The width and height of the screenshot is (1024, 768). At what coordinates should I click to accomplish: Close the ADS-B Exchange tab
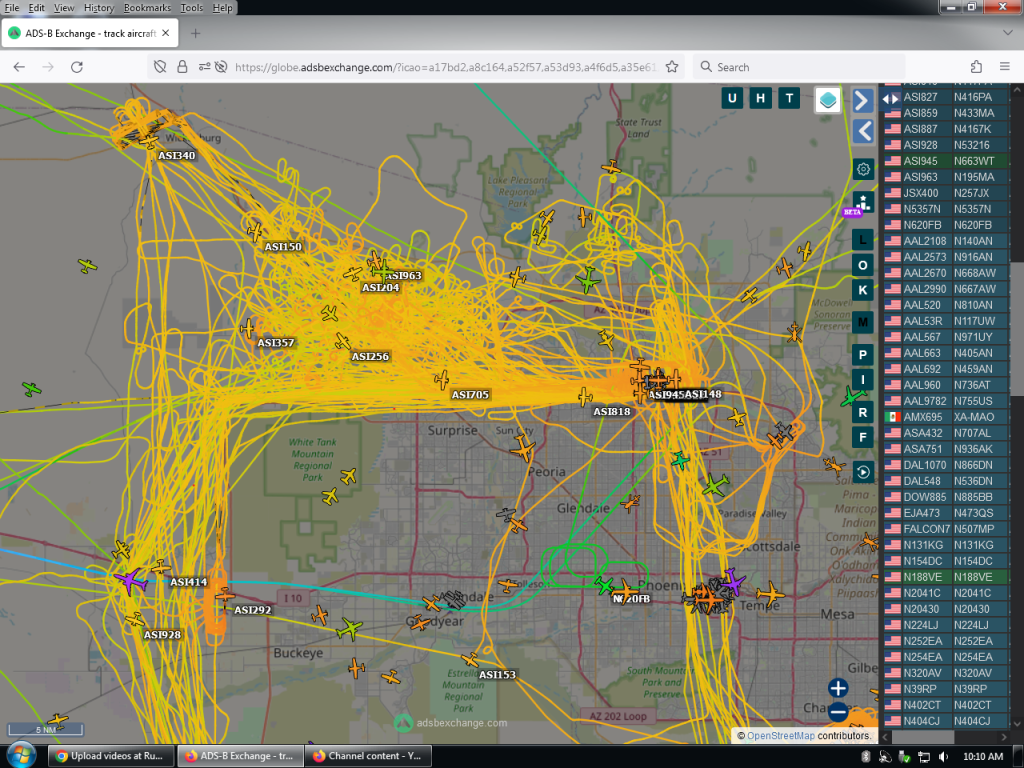(x=166, y=33)
